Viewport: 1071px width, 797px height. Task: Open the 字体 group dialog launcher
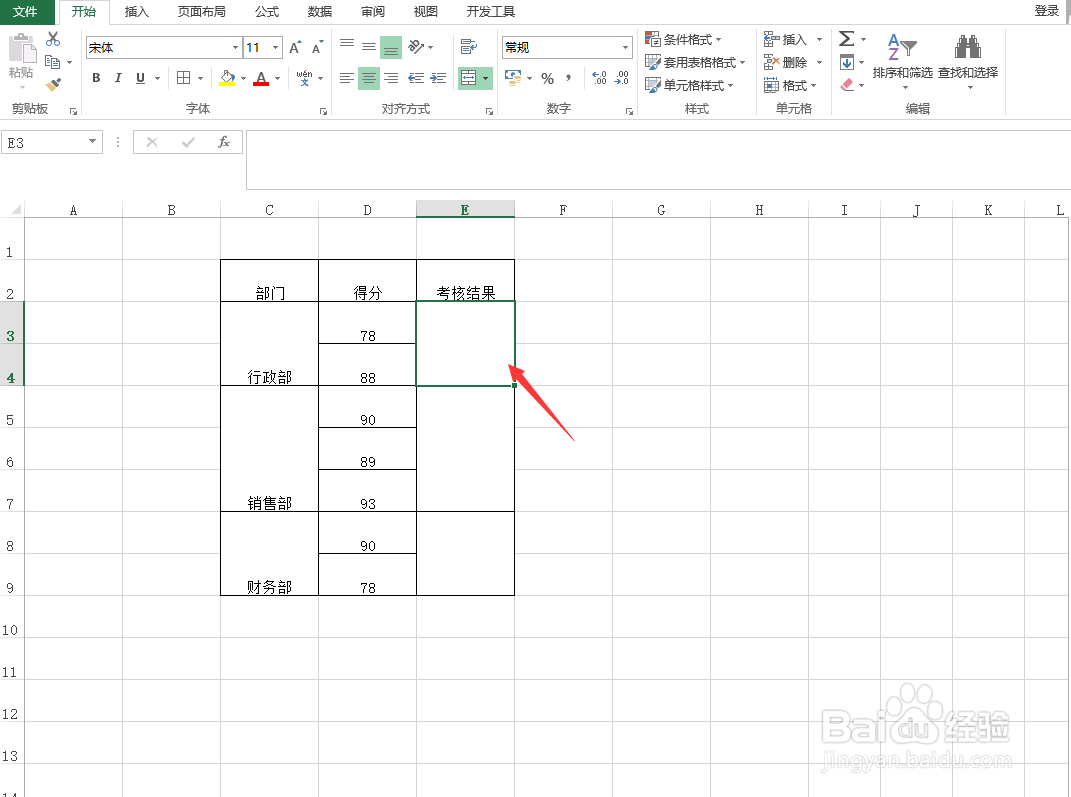pyautogui.click(x=324, y=111)
